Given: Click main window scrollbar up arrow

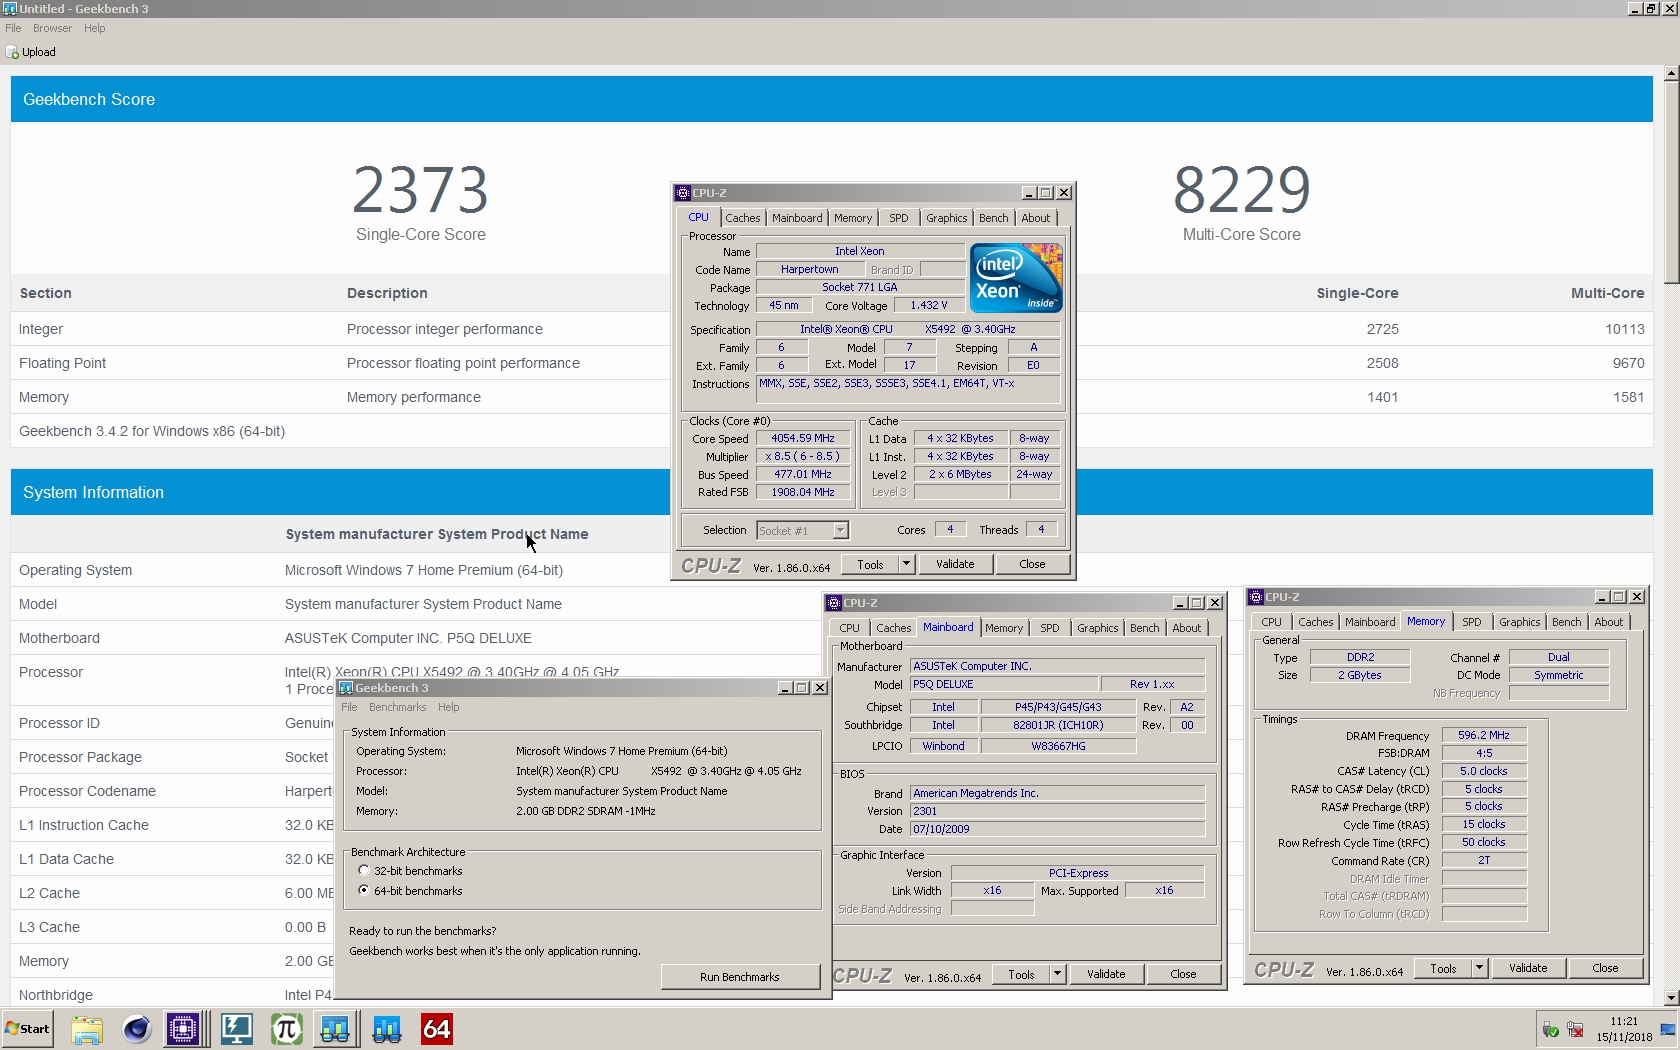Looking at the screenshot, I should click(1671, 73).
